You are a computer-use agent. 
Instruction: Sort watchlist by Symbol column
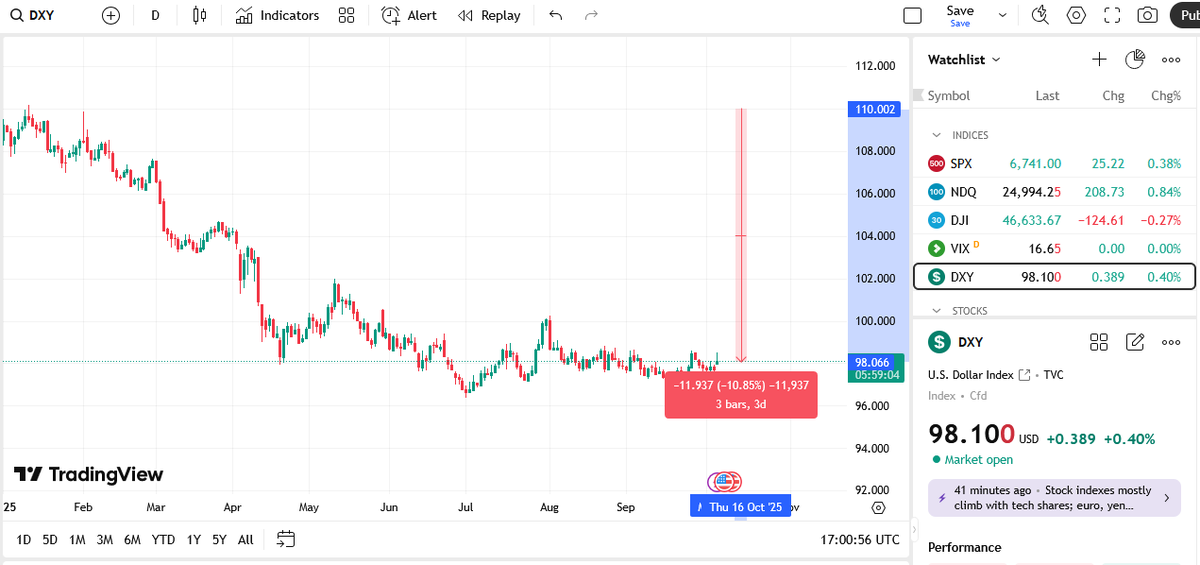[949, 96]
